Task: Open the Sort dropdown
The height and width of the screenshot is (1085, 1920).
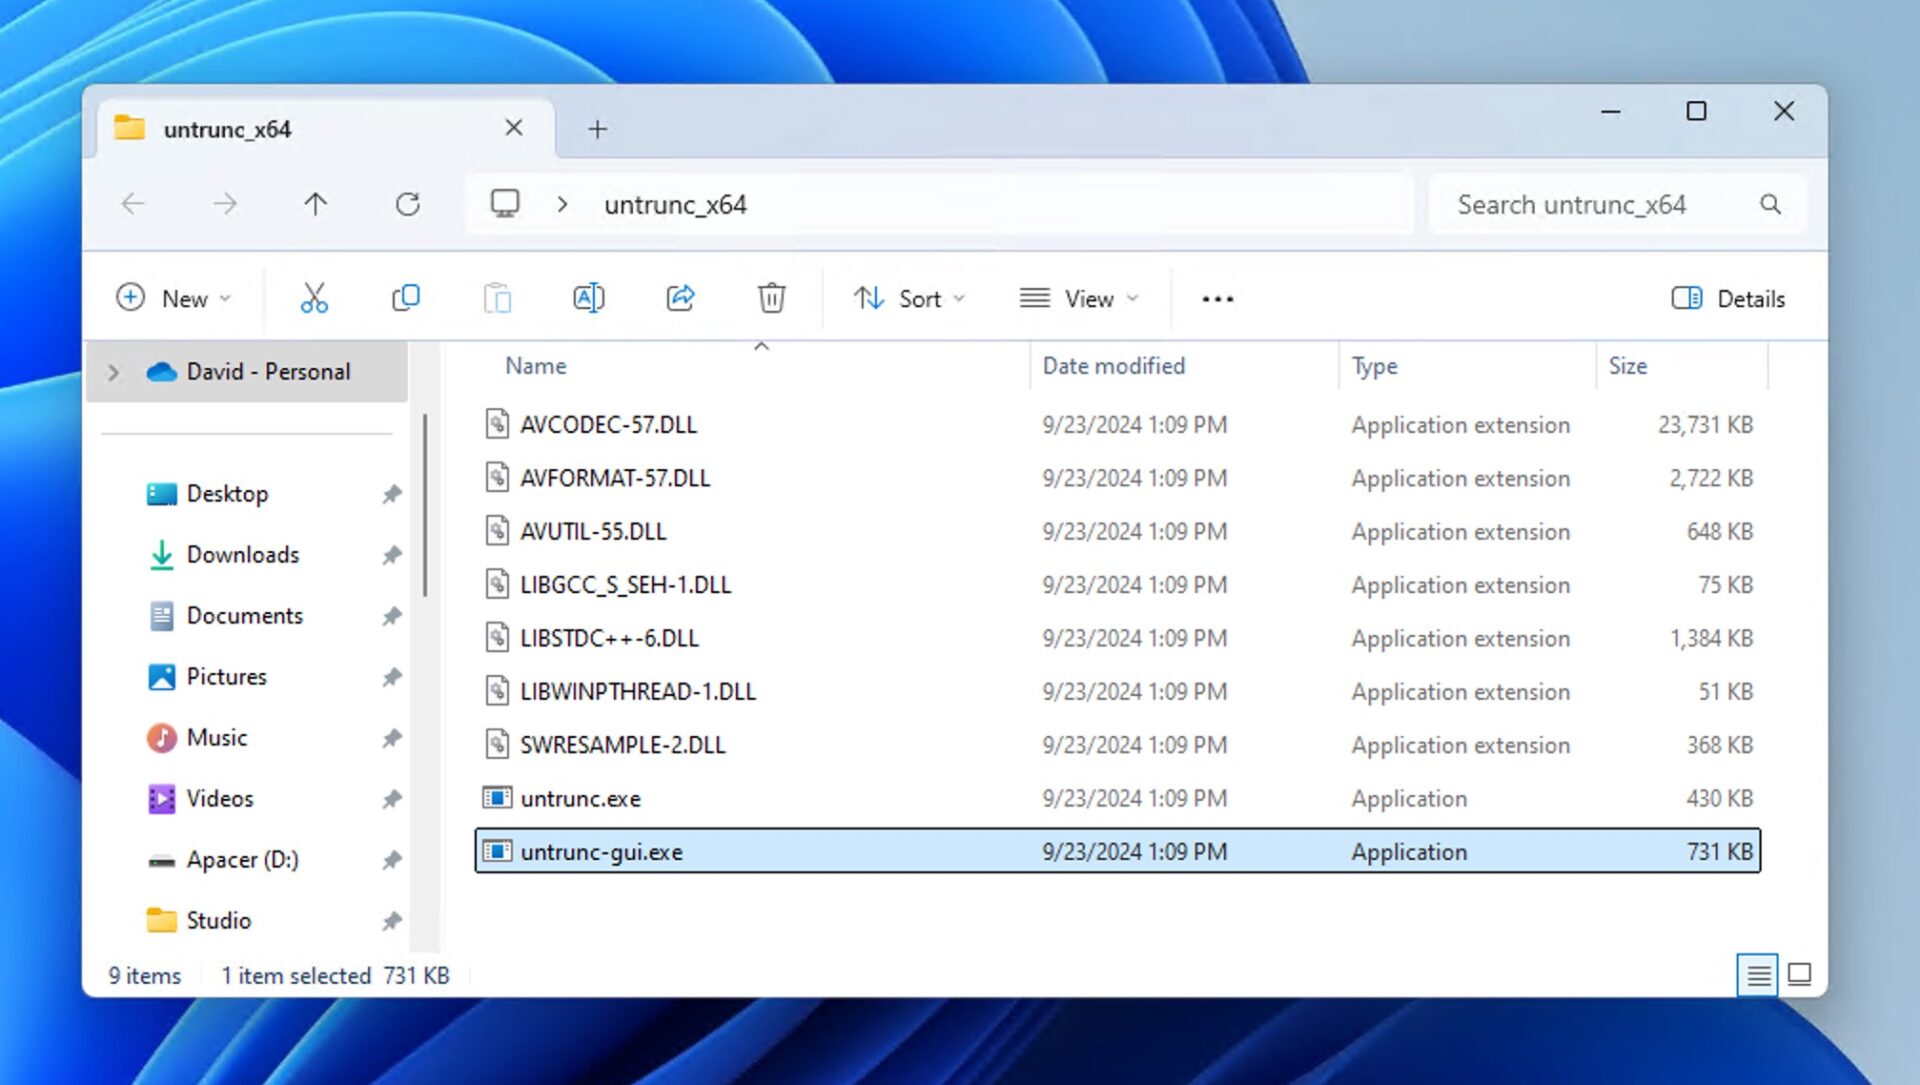Action: click(908, 298)
